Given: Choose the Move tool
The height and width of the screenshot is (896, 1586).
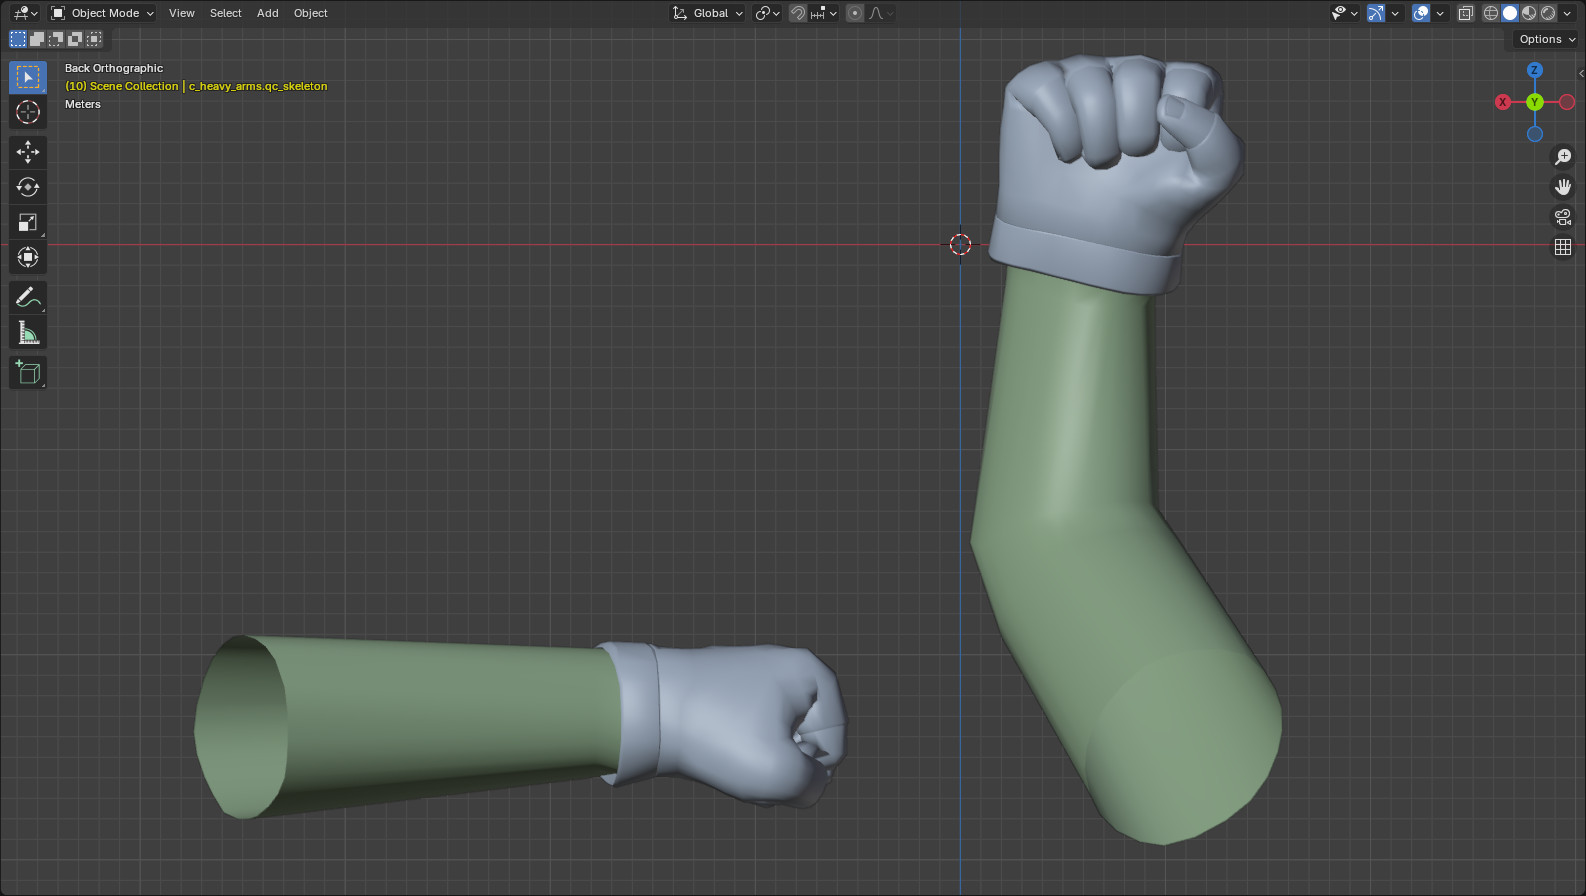Looking at the screenshot, I should point(28,152).
